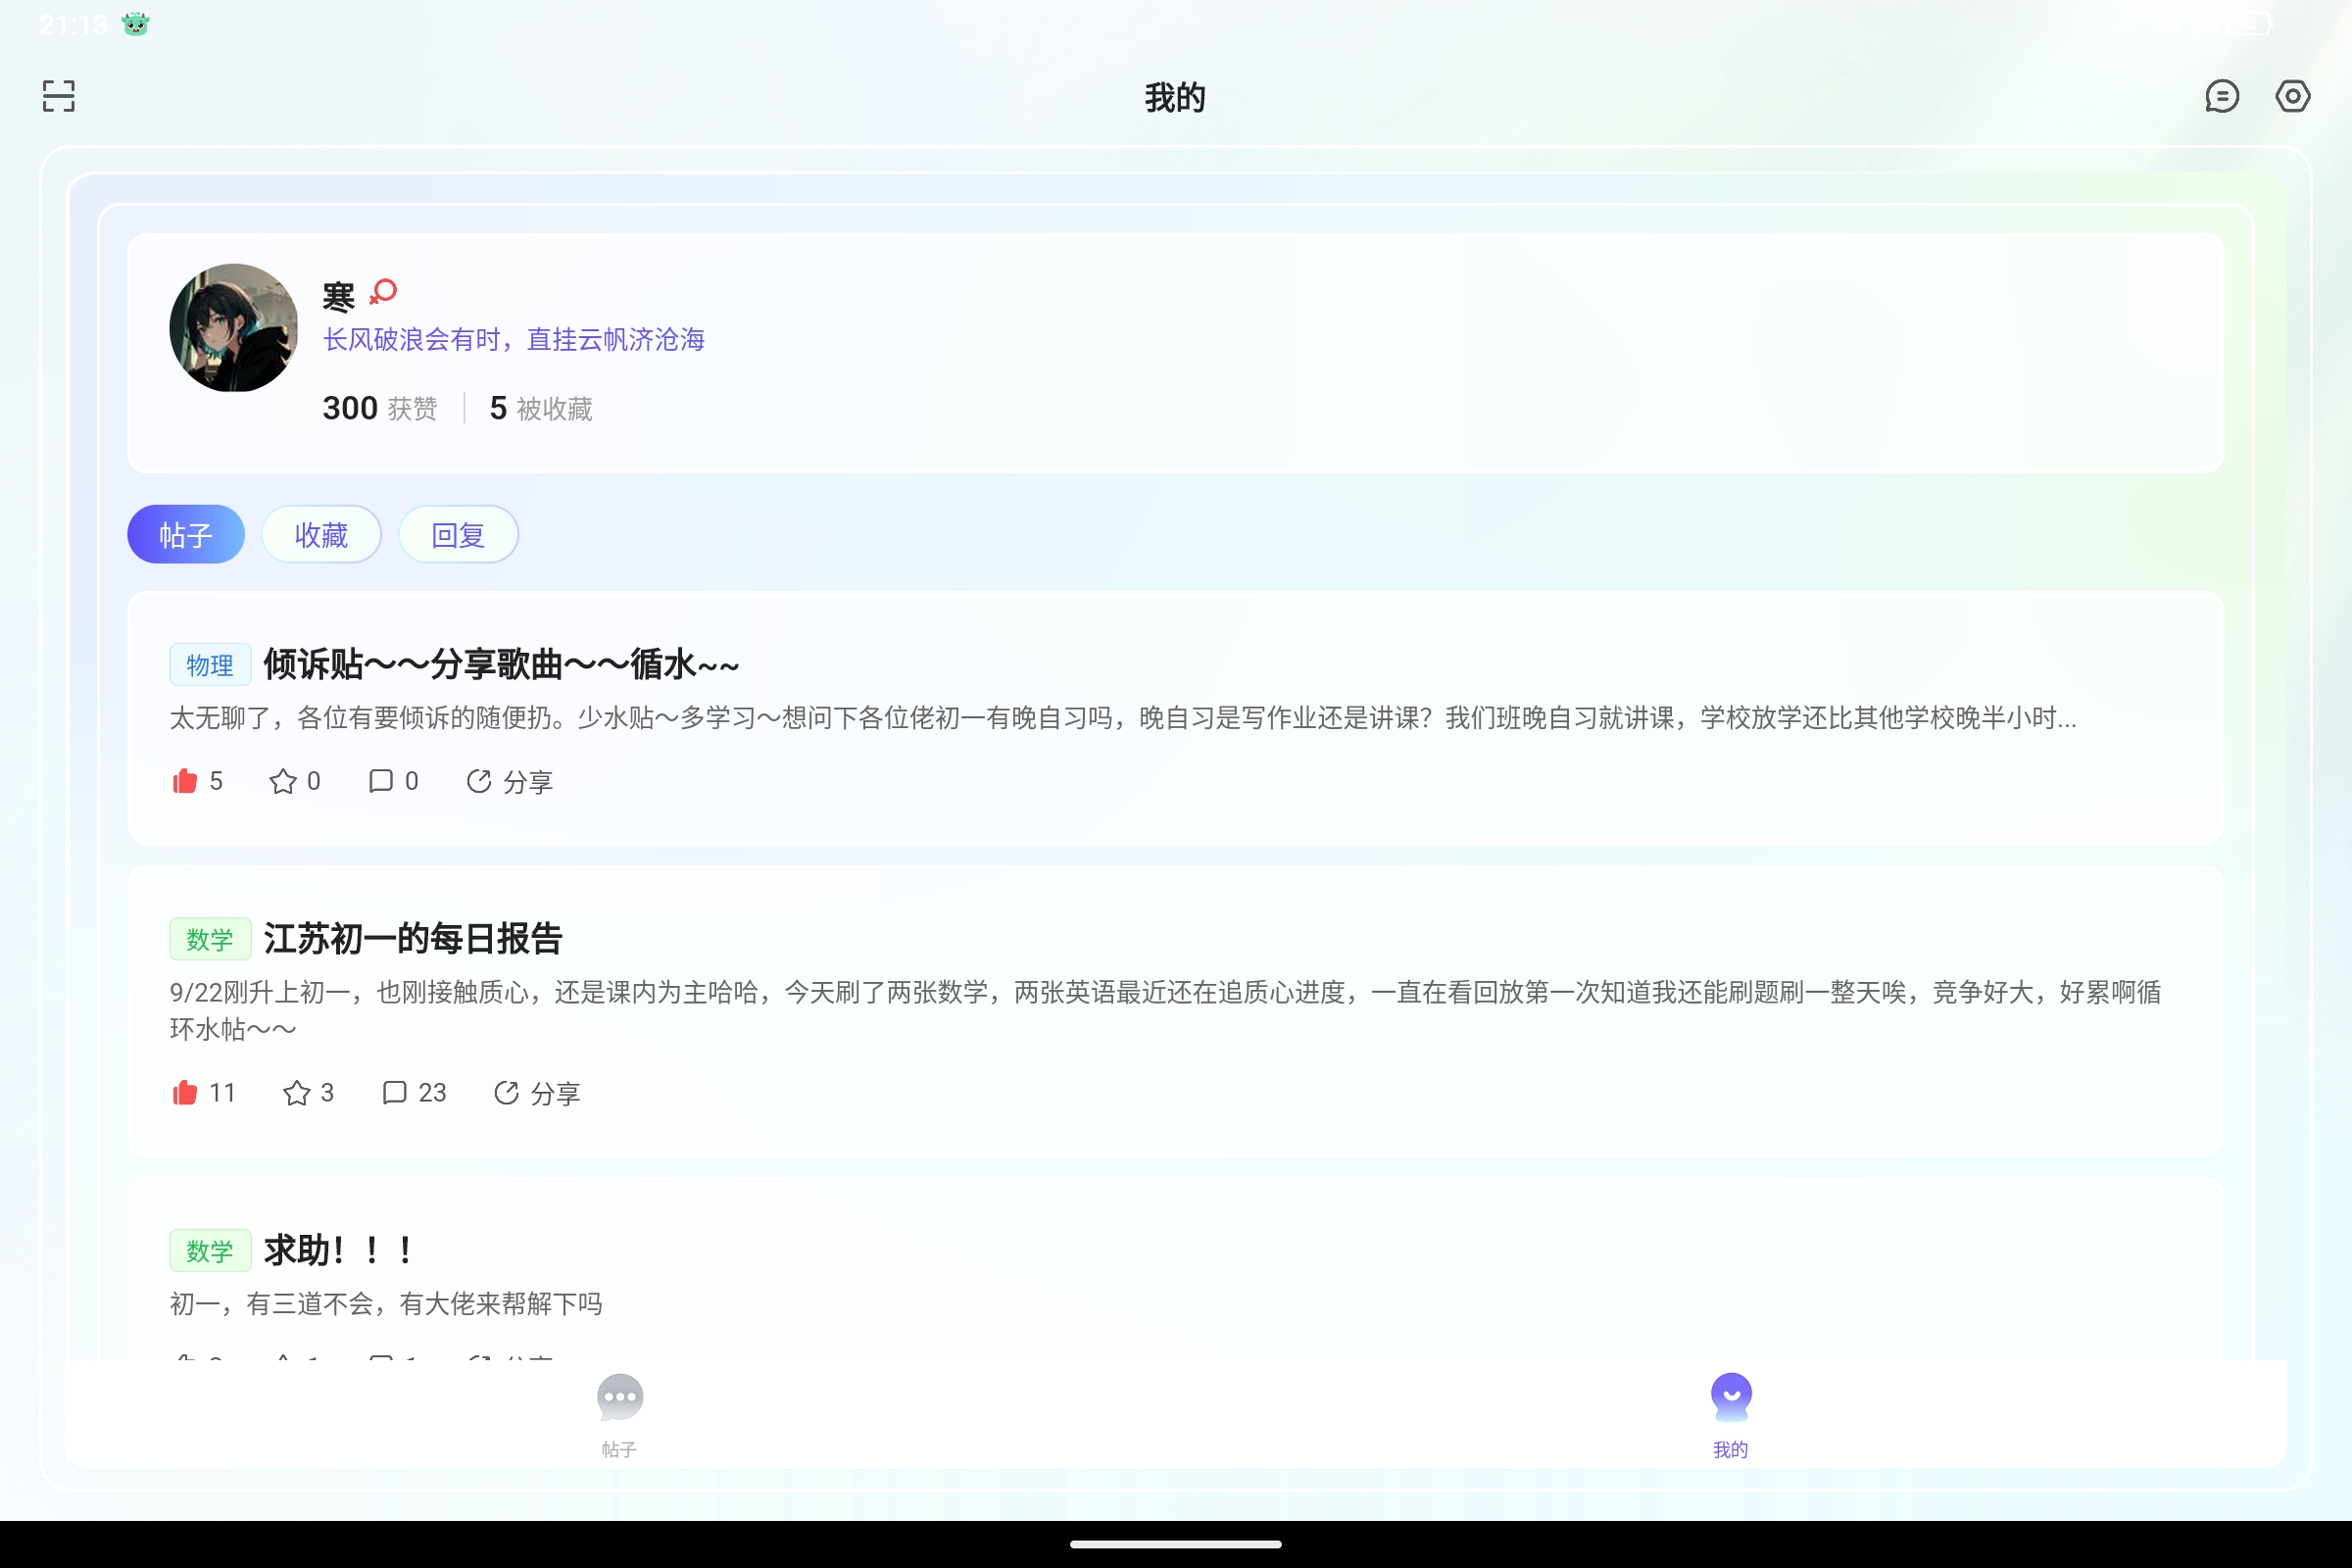Open the 物理 category tag
Viewport: 2352px width, 1568px height.
pos(210,664)
